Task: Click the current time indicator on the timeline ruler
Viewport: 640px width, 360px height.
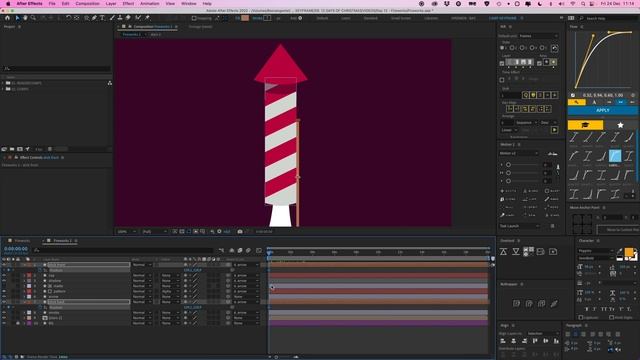Action: click(269, 253)
